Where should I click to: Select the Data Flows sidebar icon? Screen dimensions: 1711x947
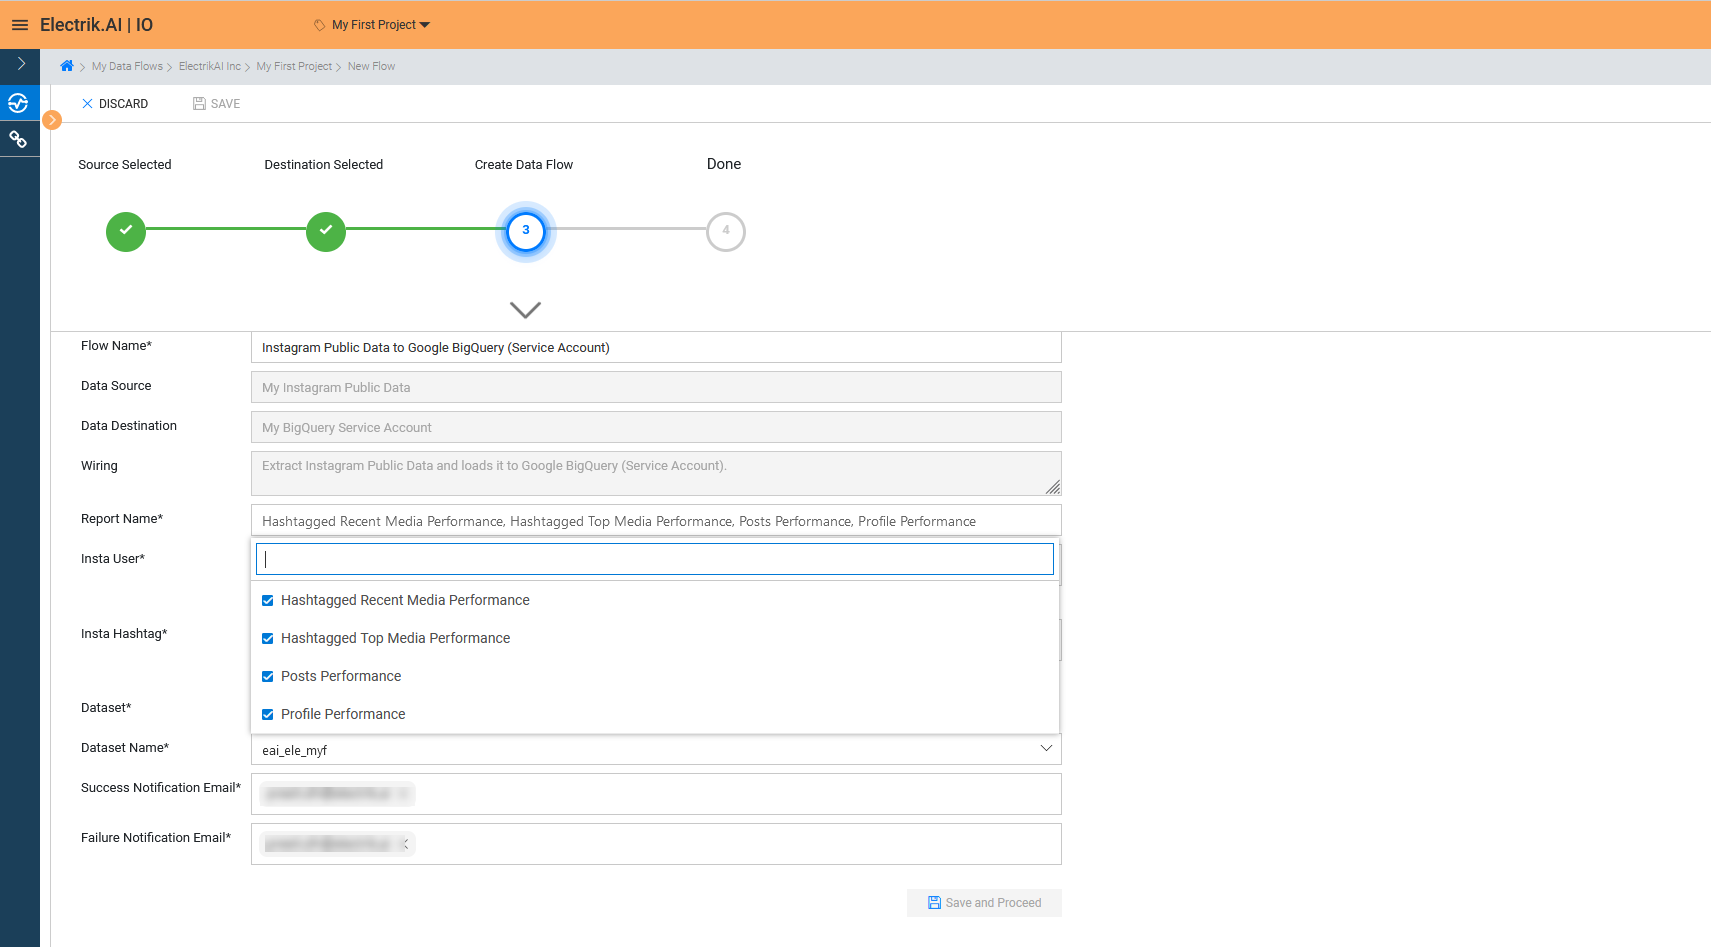pos(19,102)
